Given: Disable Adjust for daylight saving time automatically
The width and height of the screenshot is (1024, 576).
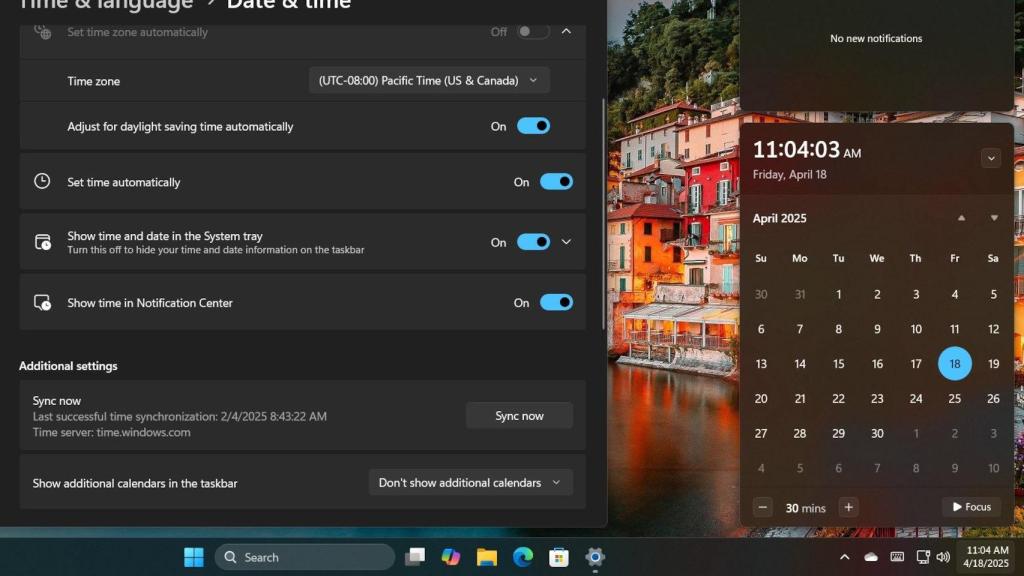Looking at the screenshot, I should pos(533,125).
